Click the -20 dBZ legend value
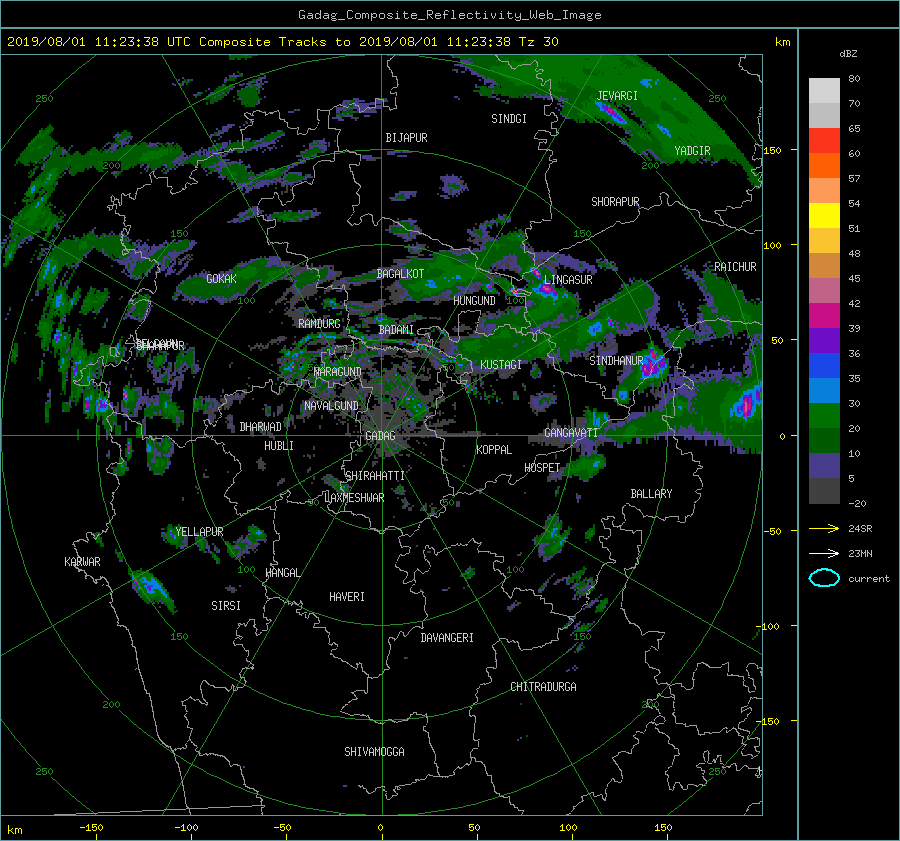900x841 pixels. tap(857, 503)
